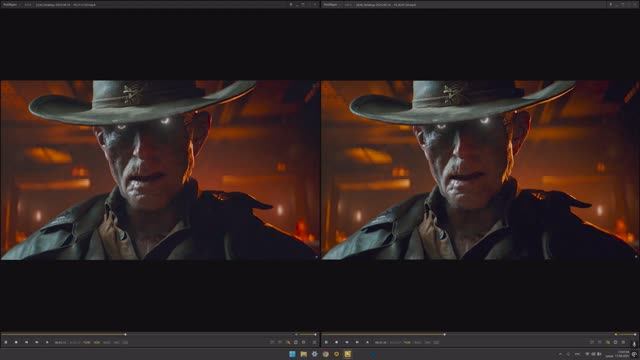Open the PotPlayer menu in the left window
This screenshot has width=640, height=360.
10,4
